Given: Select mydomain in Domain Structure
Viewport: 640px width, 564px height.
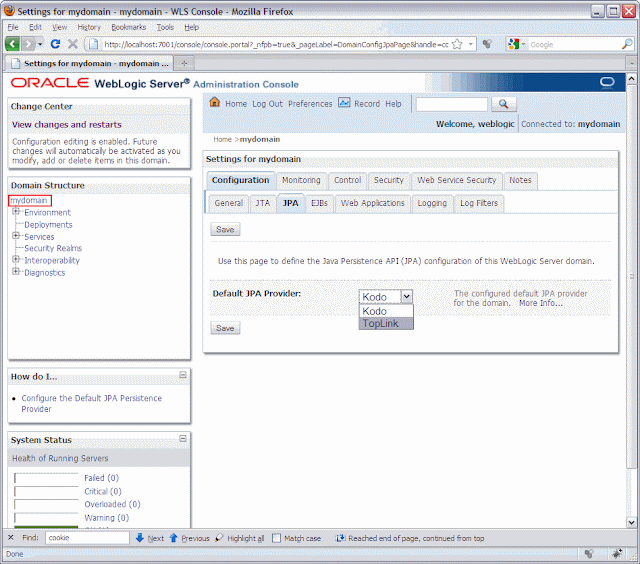Looking at the screenshot, I should tap(29, 200).
